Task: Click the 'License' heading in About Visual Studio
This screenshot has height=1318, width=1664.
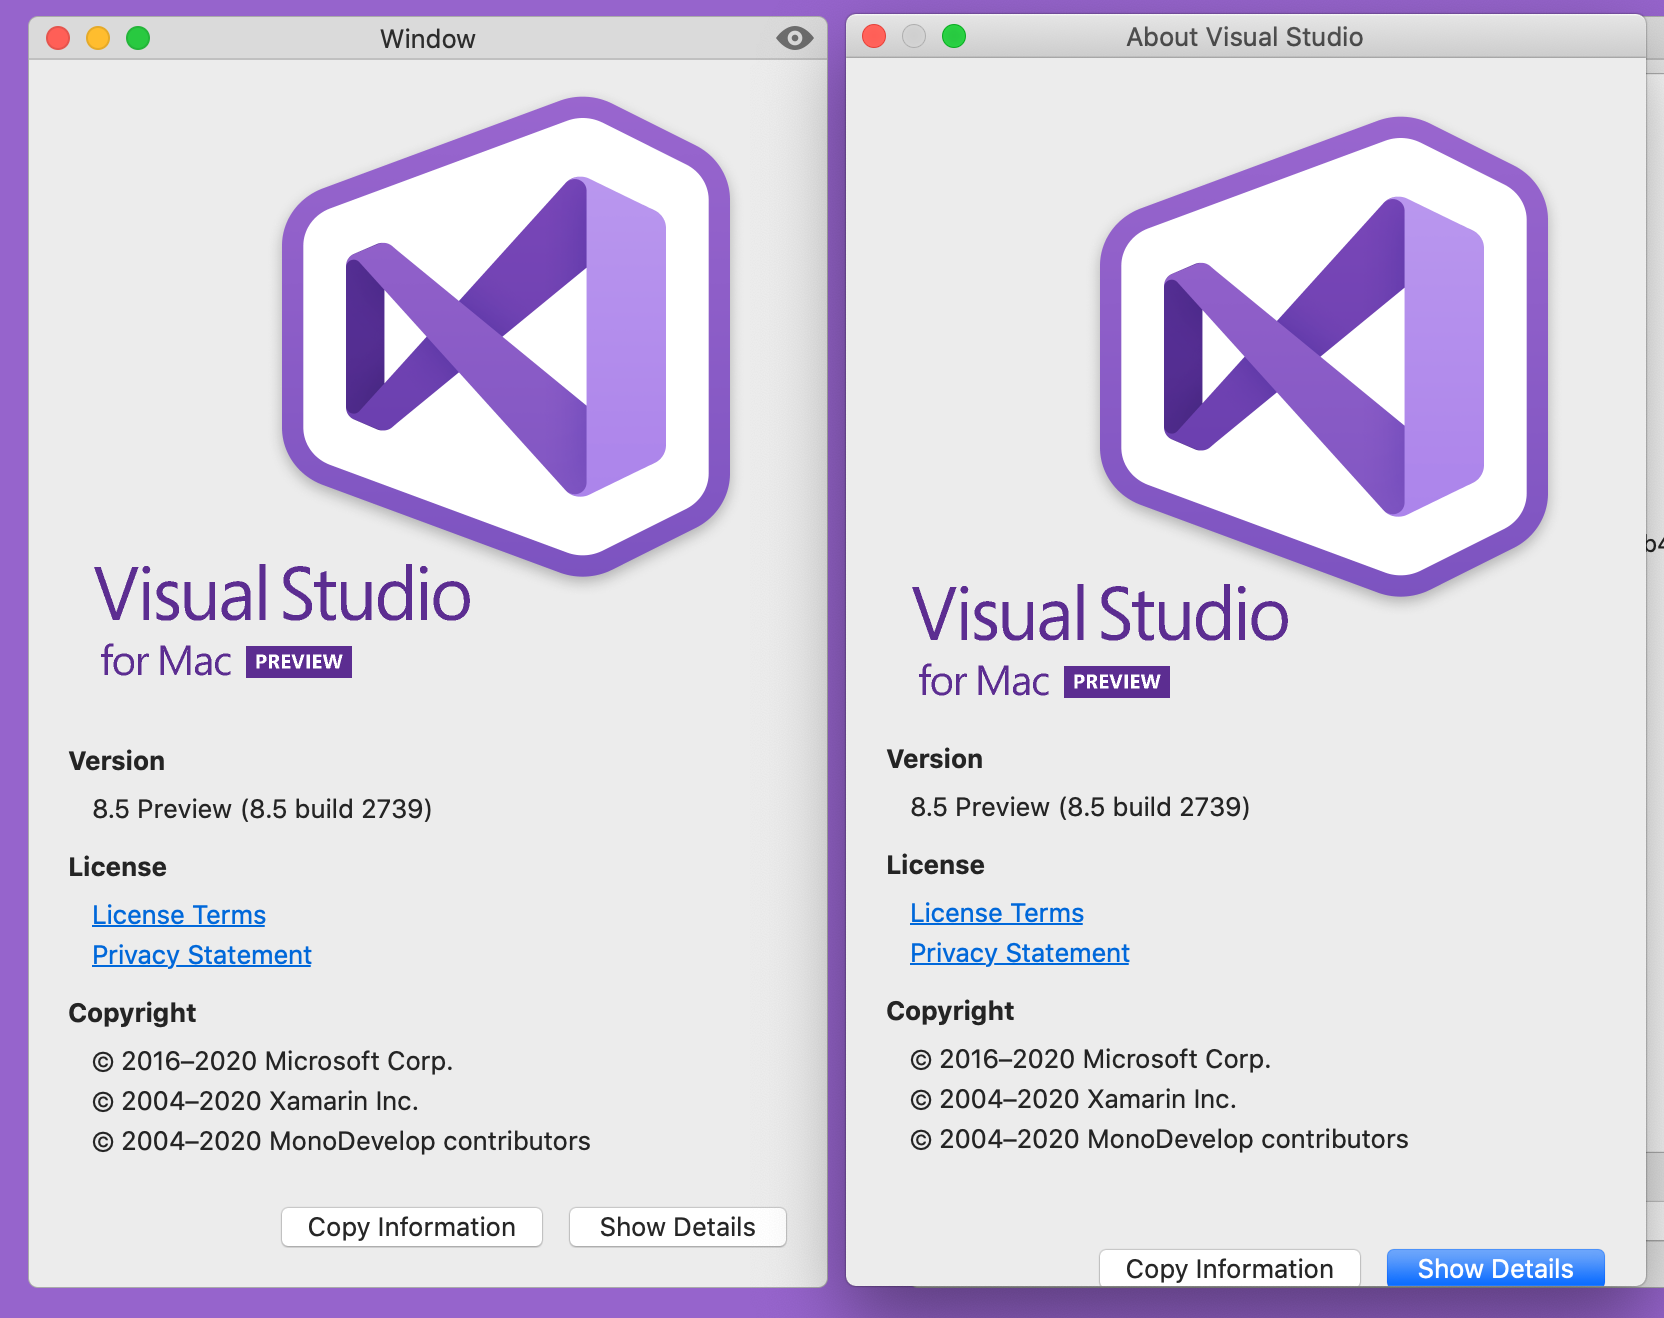Action: point(936,865)
